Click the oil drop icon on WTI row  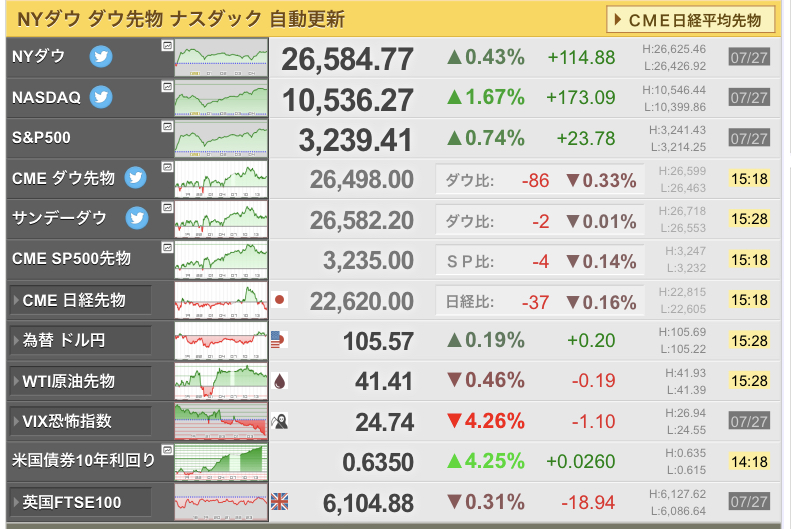280,381
